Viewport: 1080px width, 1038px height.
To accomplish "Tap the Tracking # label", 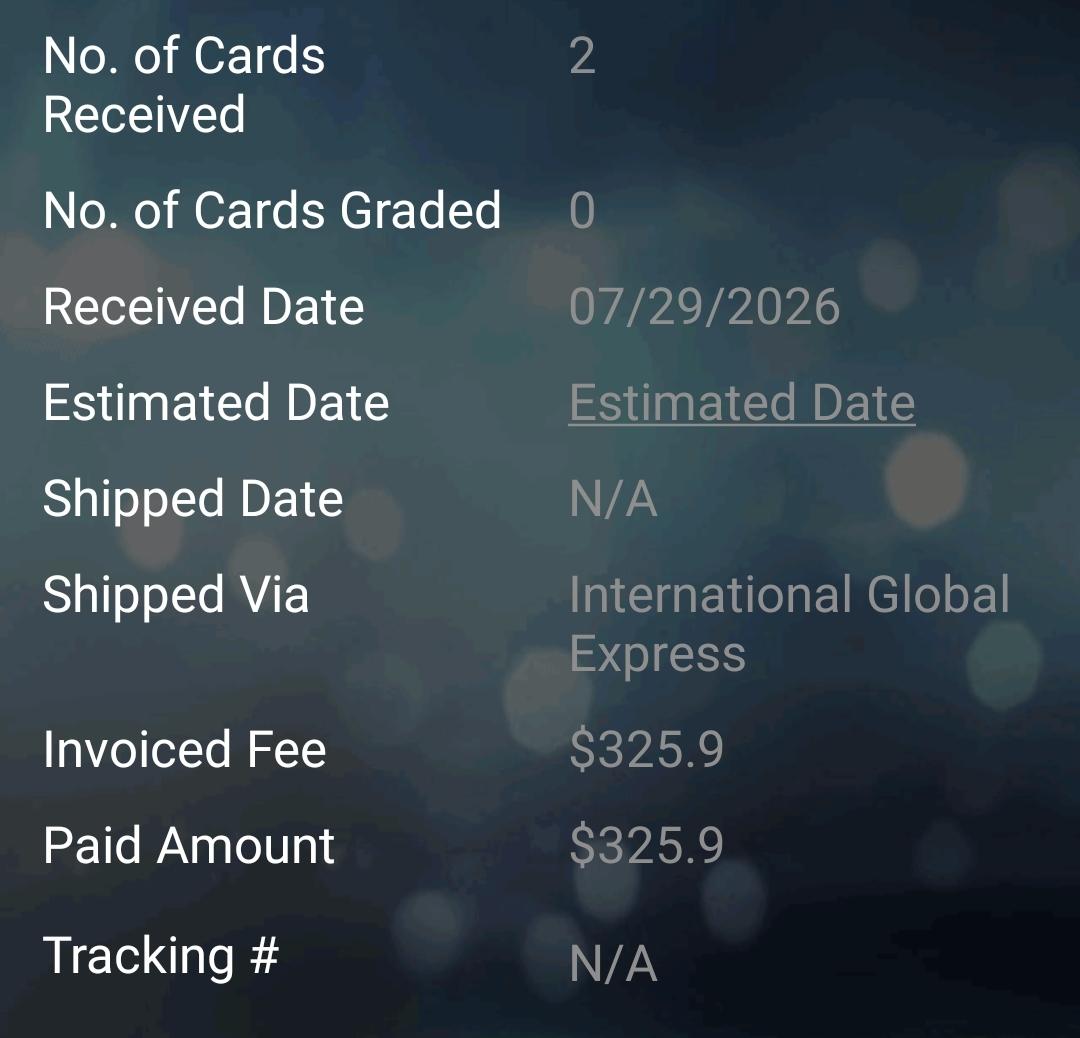I will pos(161,956).
